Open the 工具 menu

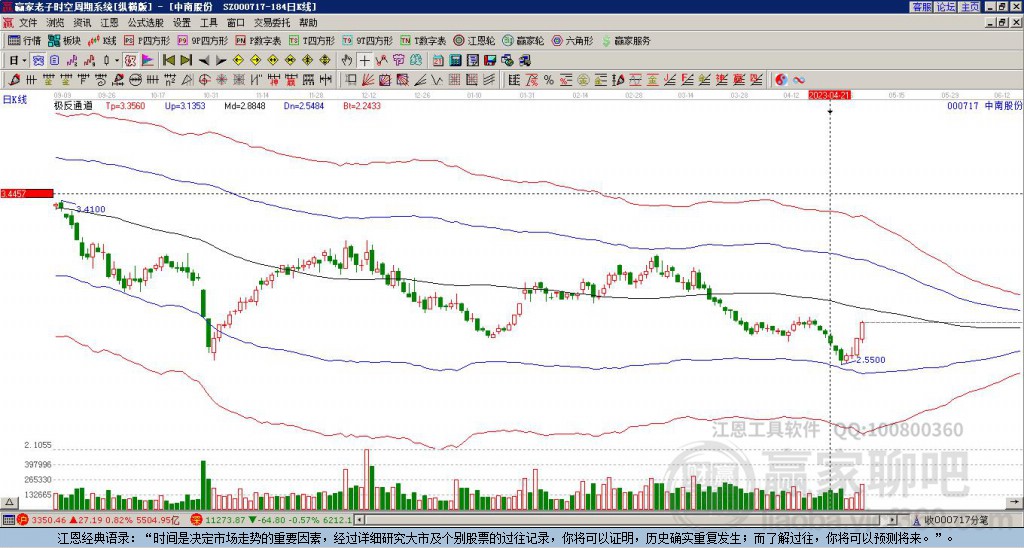[x=209, y=23]
